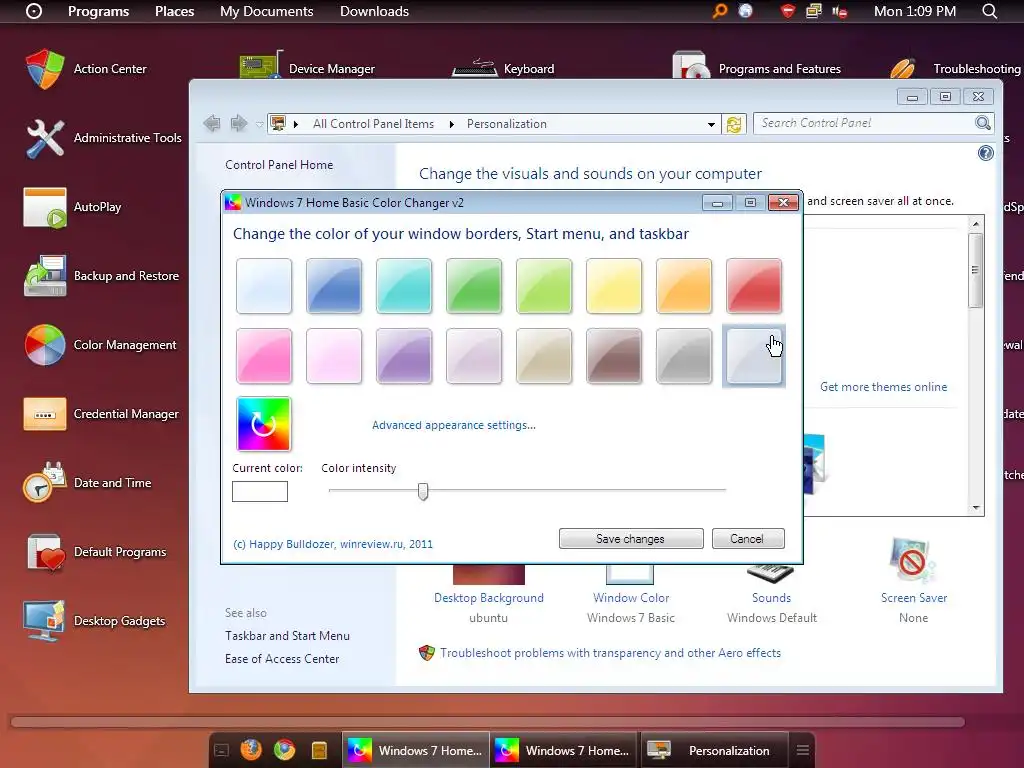Click the rainbow custom color picker icon

(x=264, y=424)
